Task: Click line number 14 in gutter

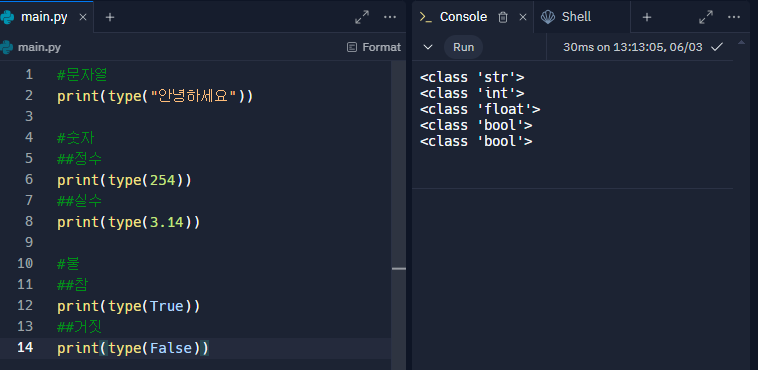Action: click(x=25, y=348)
